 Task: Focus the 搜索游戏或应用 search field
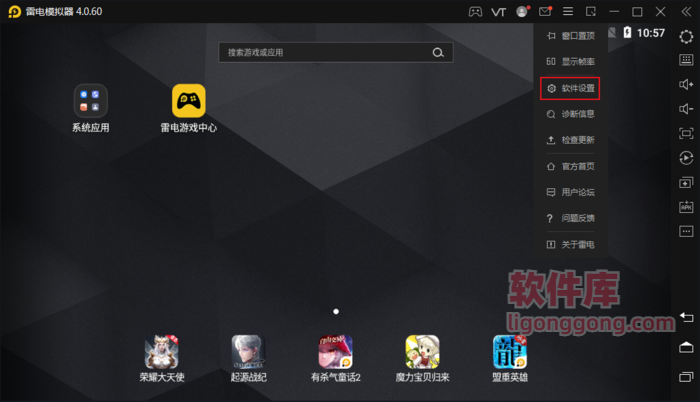click(x=336, y=52)
